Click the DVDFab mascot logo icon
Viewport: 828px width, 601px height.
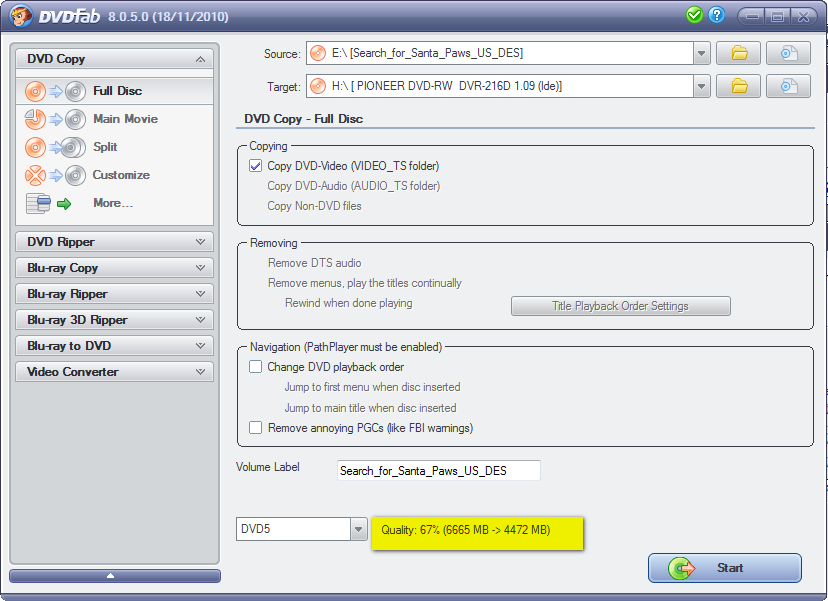pyautogui.click(x=20, y=16)
